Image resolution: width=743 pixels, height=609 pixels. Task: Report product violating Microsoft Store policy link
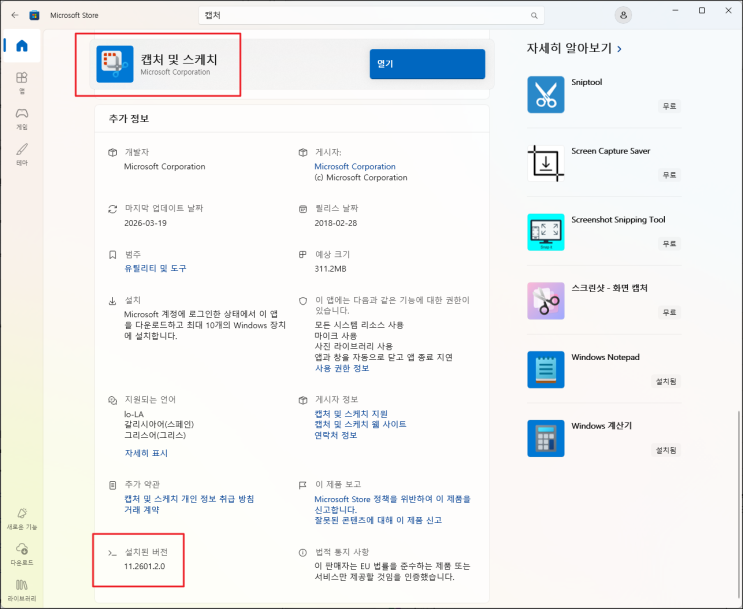(393, 504)
